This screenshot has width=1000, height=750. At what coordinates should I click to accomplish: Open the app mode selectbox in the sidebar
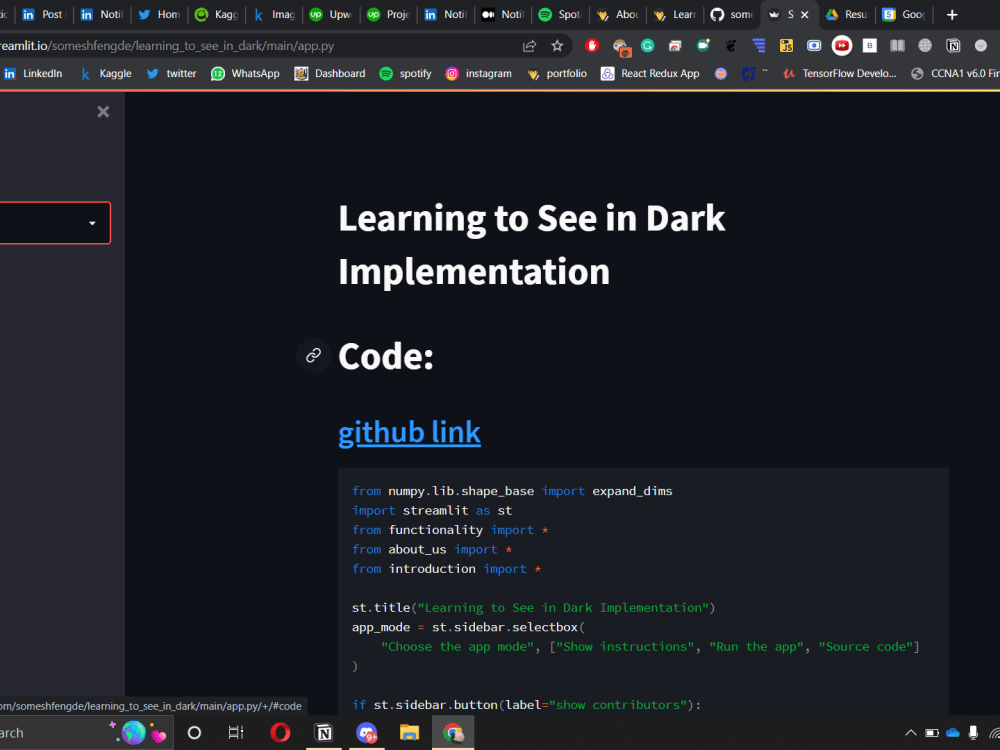click(x=55, y=223)
